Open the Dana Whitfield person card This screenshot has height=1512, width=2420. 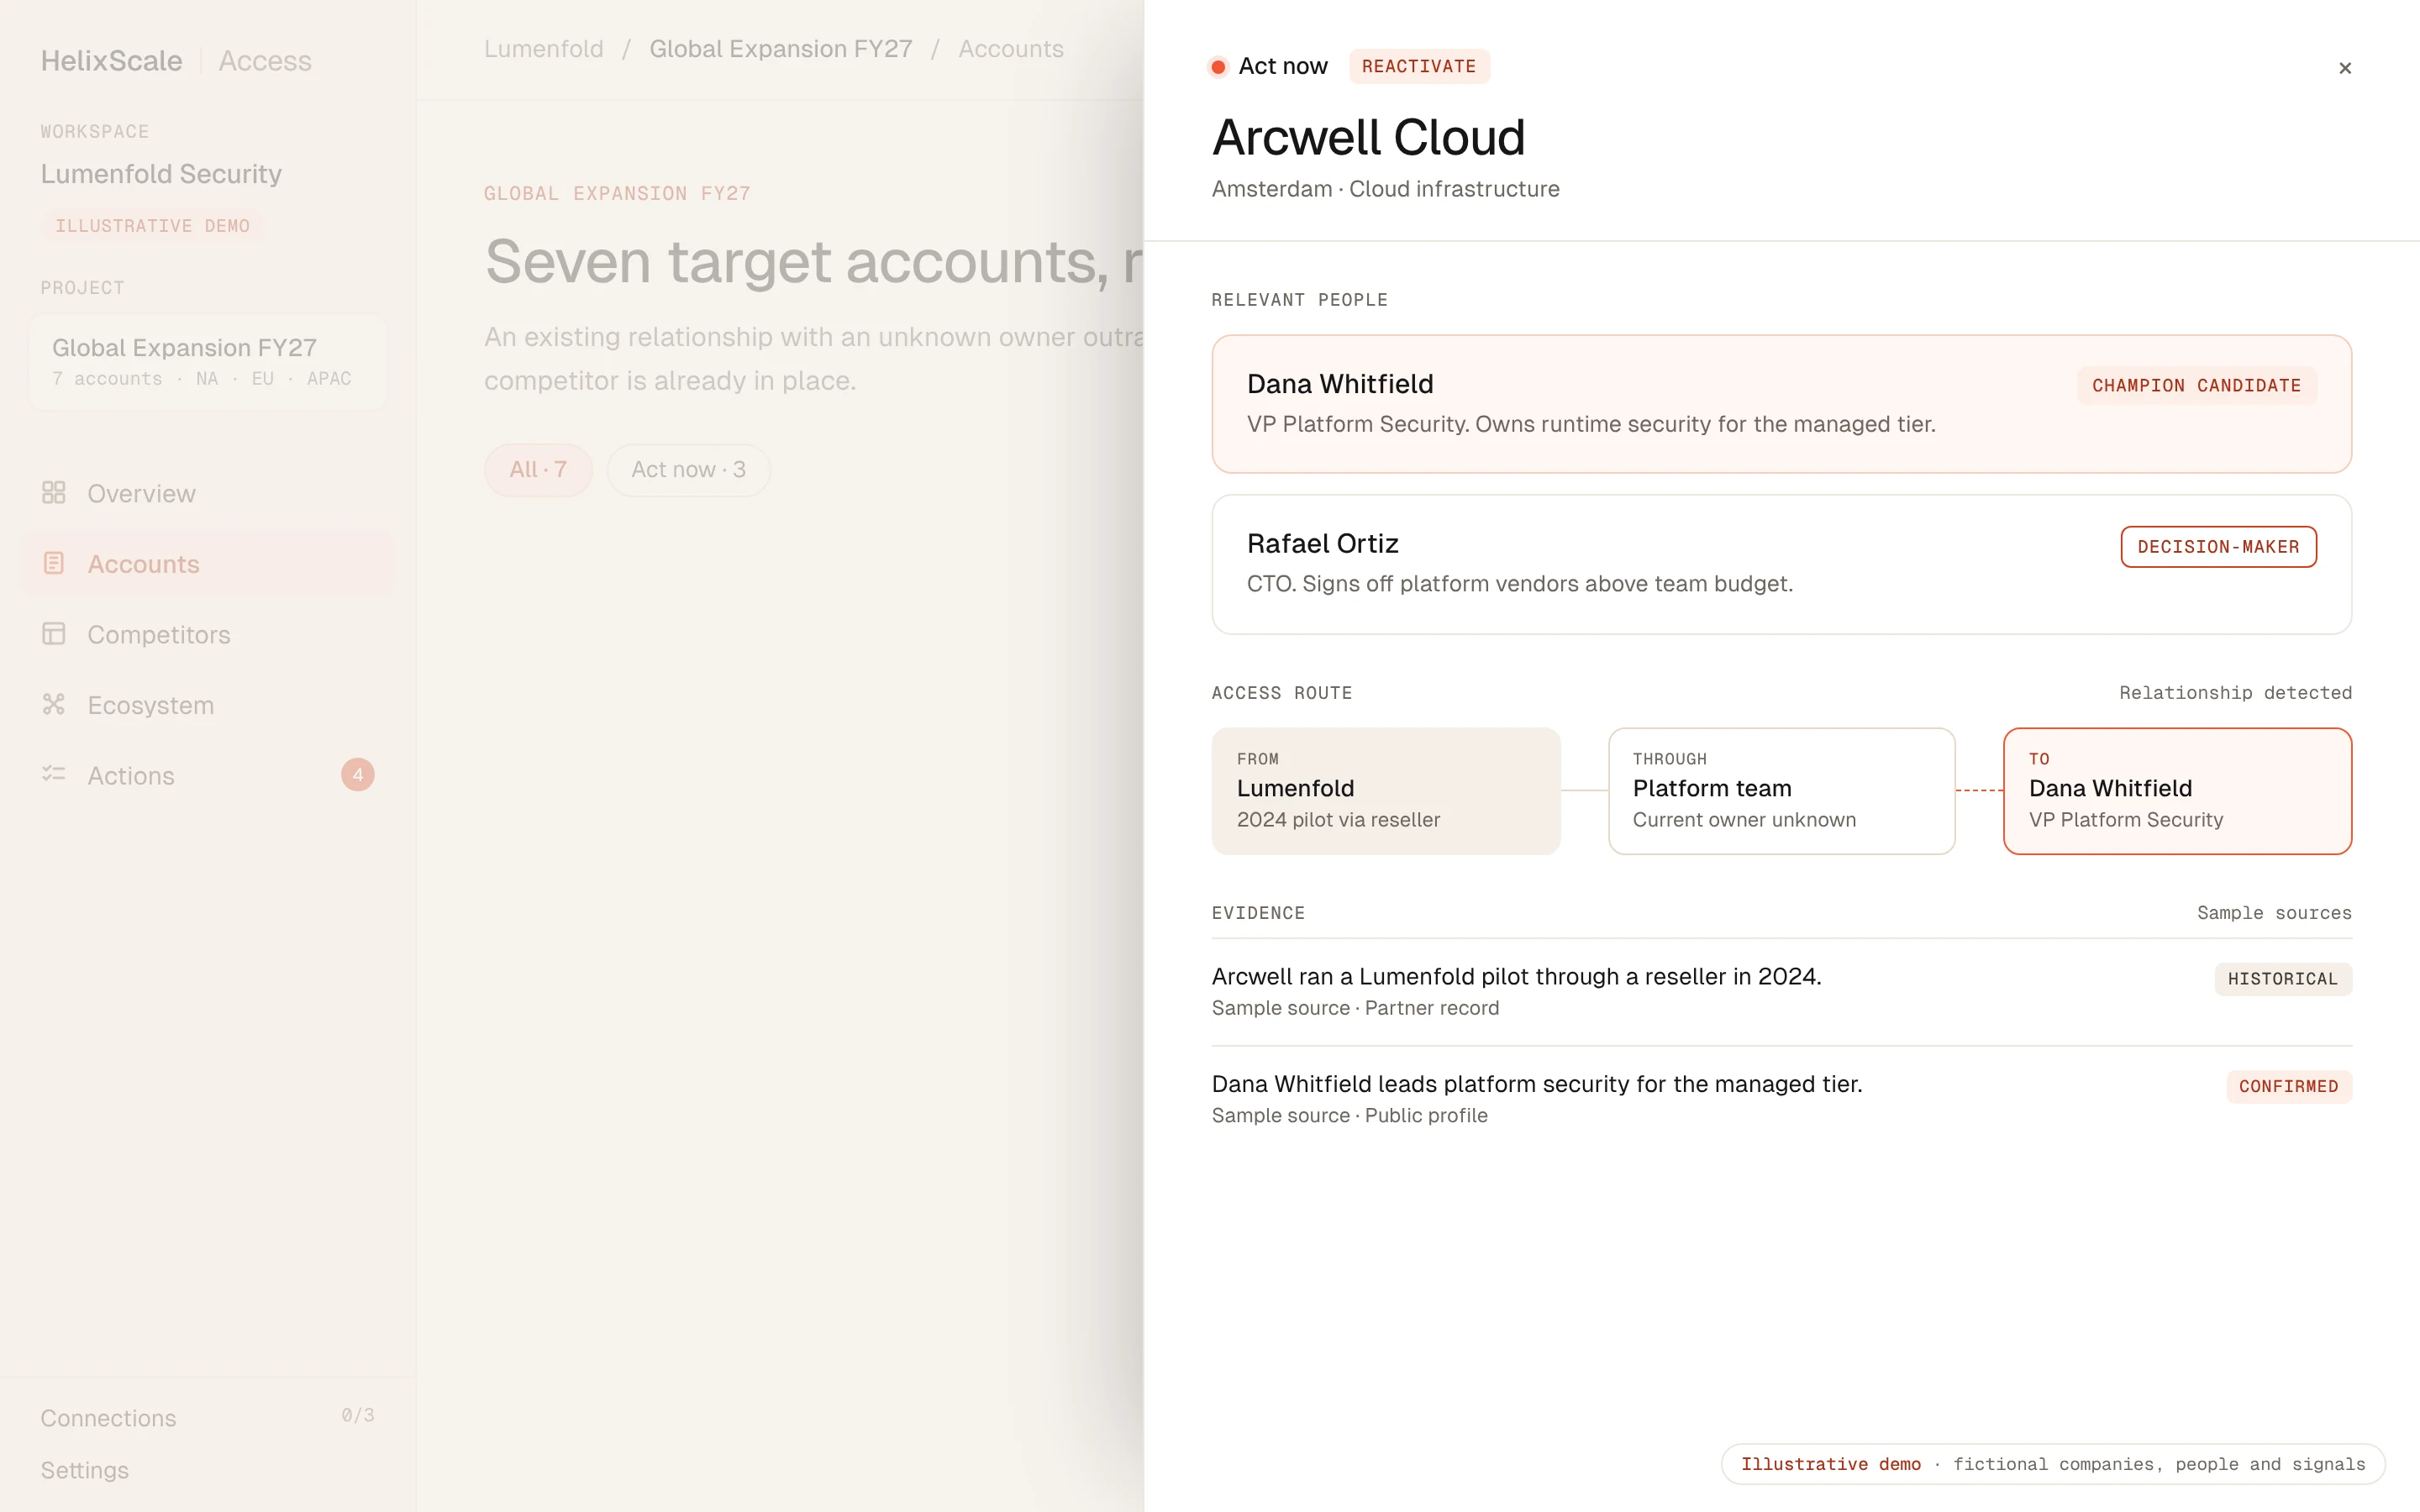coord(1781,404)
